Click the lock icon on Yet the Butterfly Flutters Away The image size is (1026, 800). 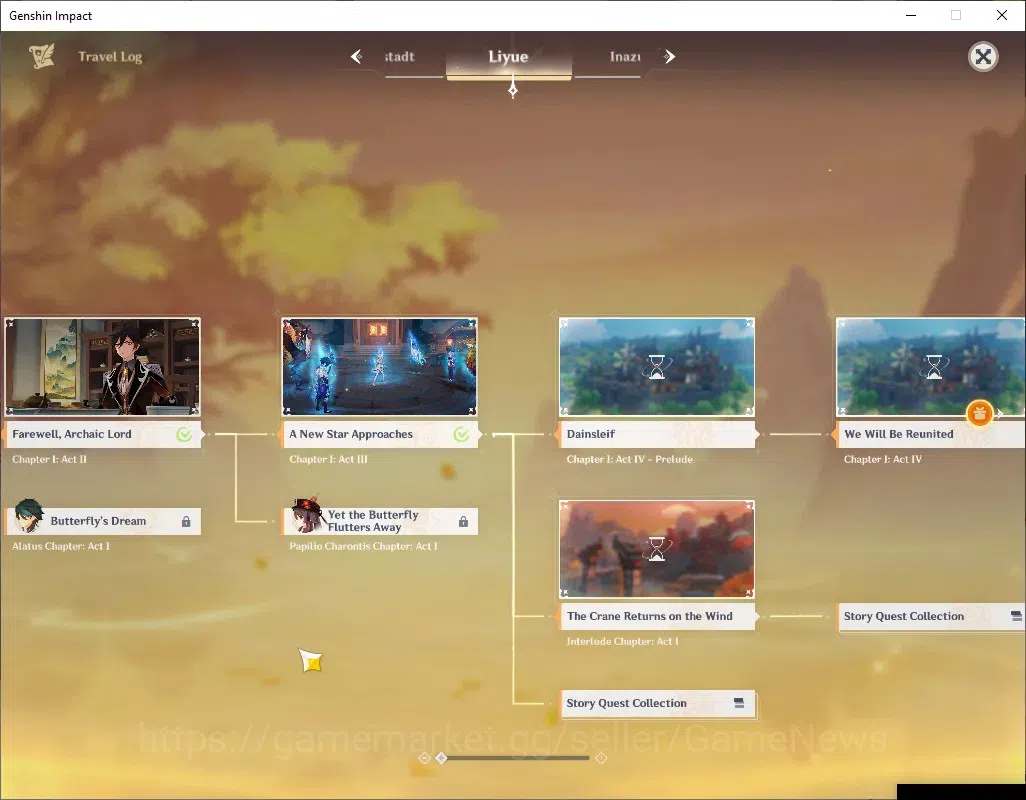pos(463,521)
